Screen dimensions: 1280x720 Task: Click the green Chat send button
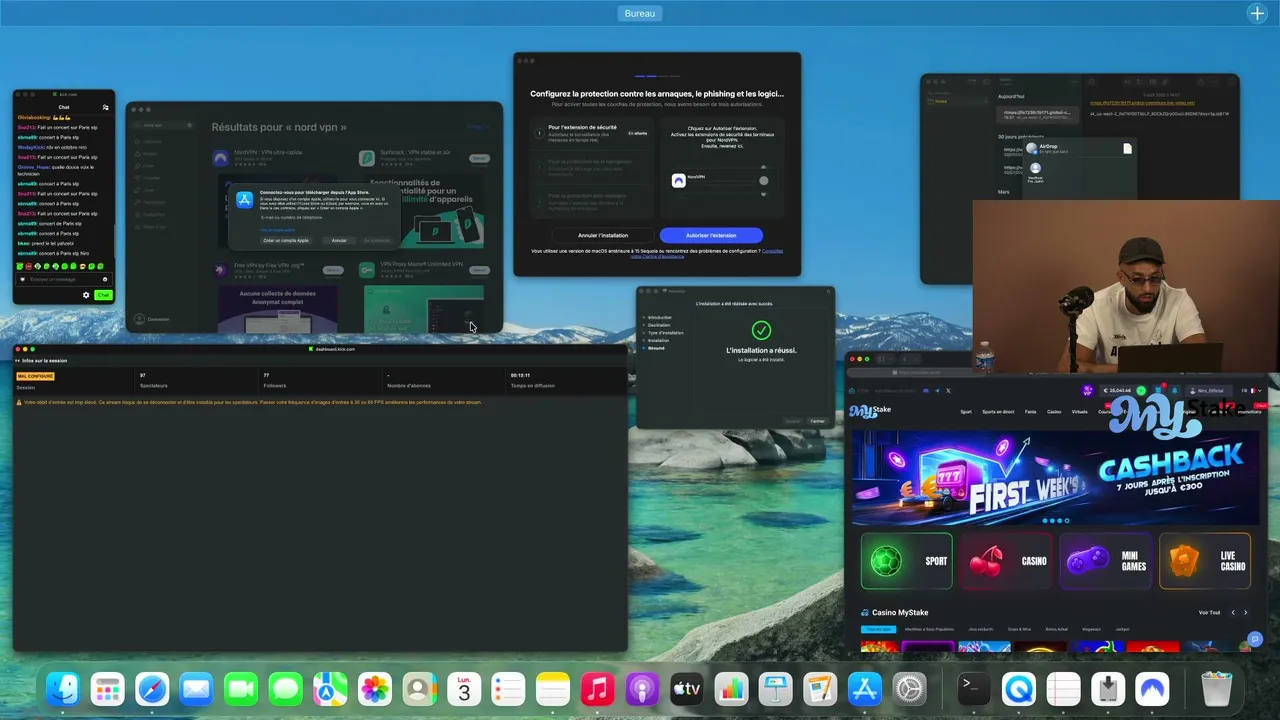click(x=103, y=295)
